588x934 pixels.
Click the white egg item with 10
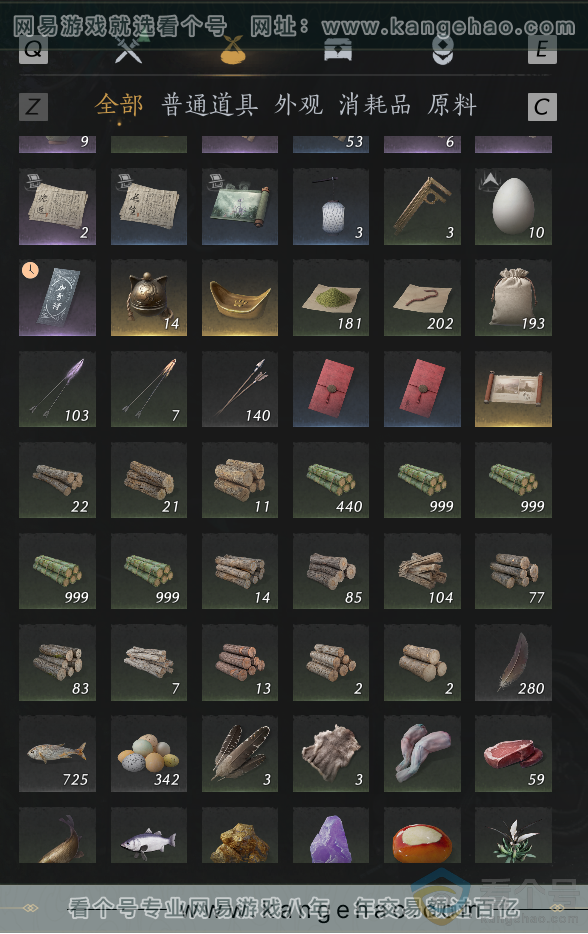point(513,207)
